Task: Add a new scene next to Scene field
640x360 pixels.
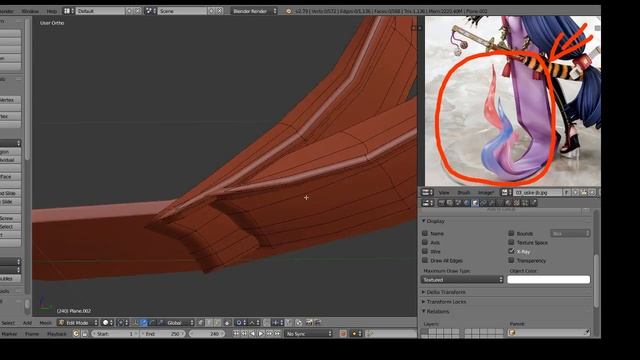Action: pos(211,11)
